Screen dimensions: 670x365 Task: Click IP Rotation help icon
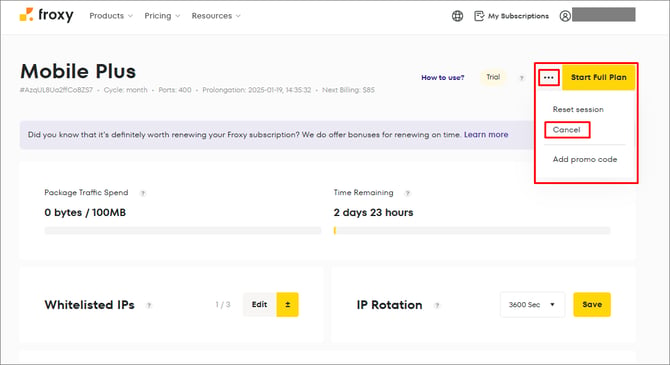437,306
